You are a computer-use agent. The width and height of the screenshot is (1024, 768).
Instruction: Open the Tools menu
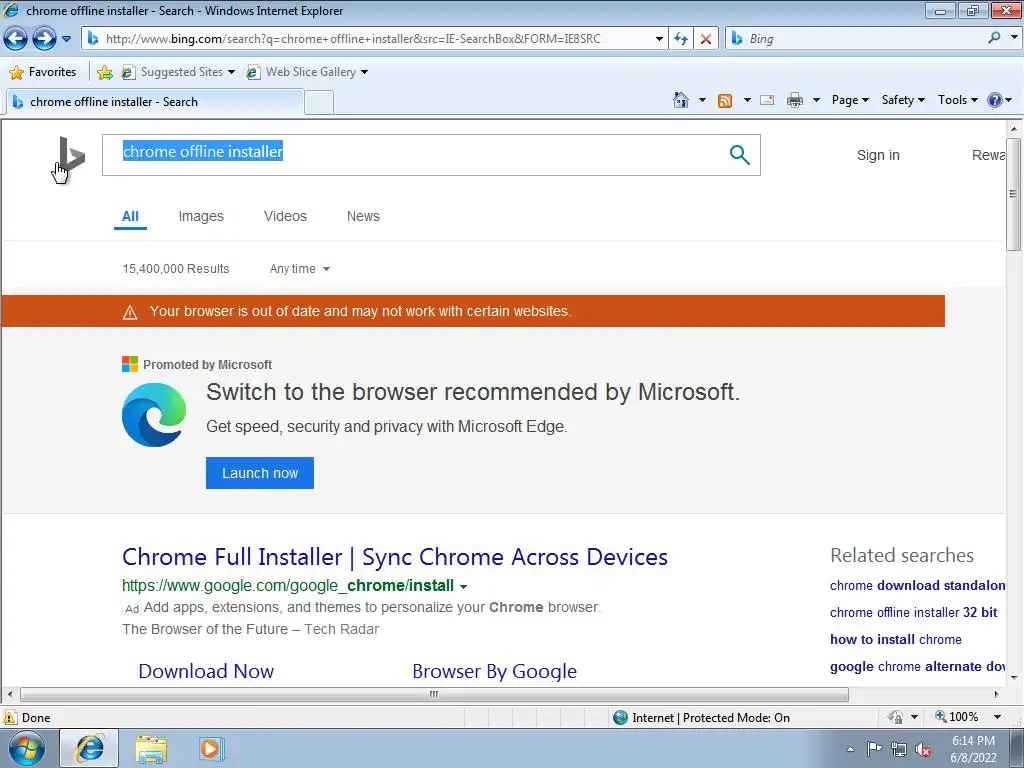(957, 100)
